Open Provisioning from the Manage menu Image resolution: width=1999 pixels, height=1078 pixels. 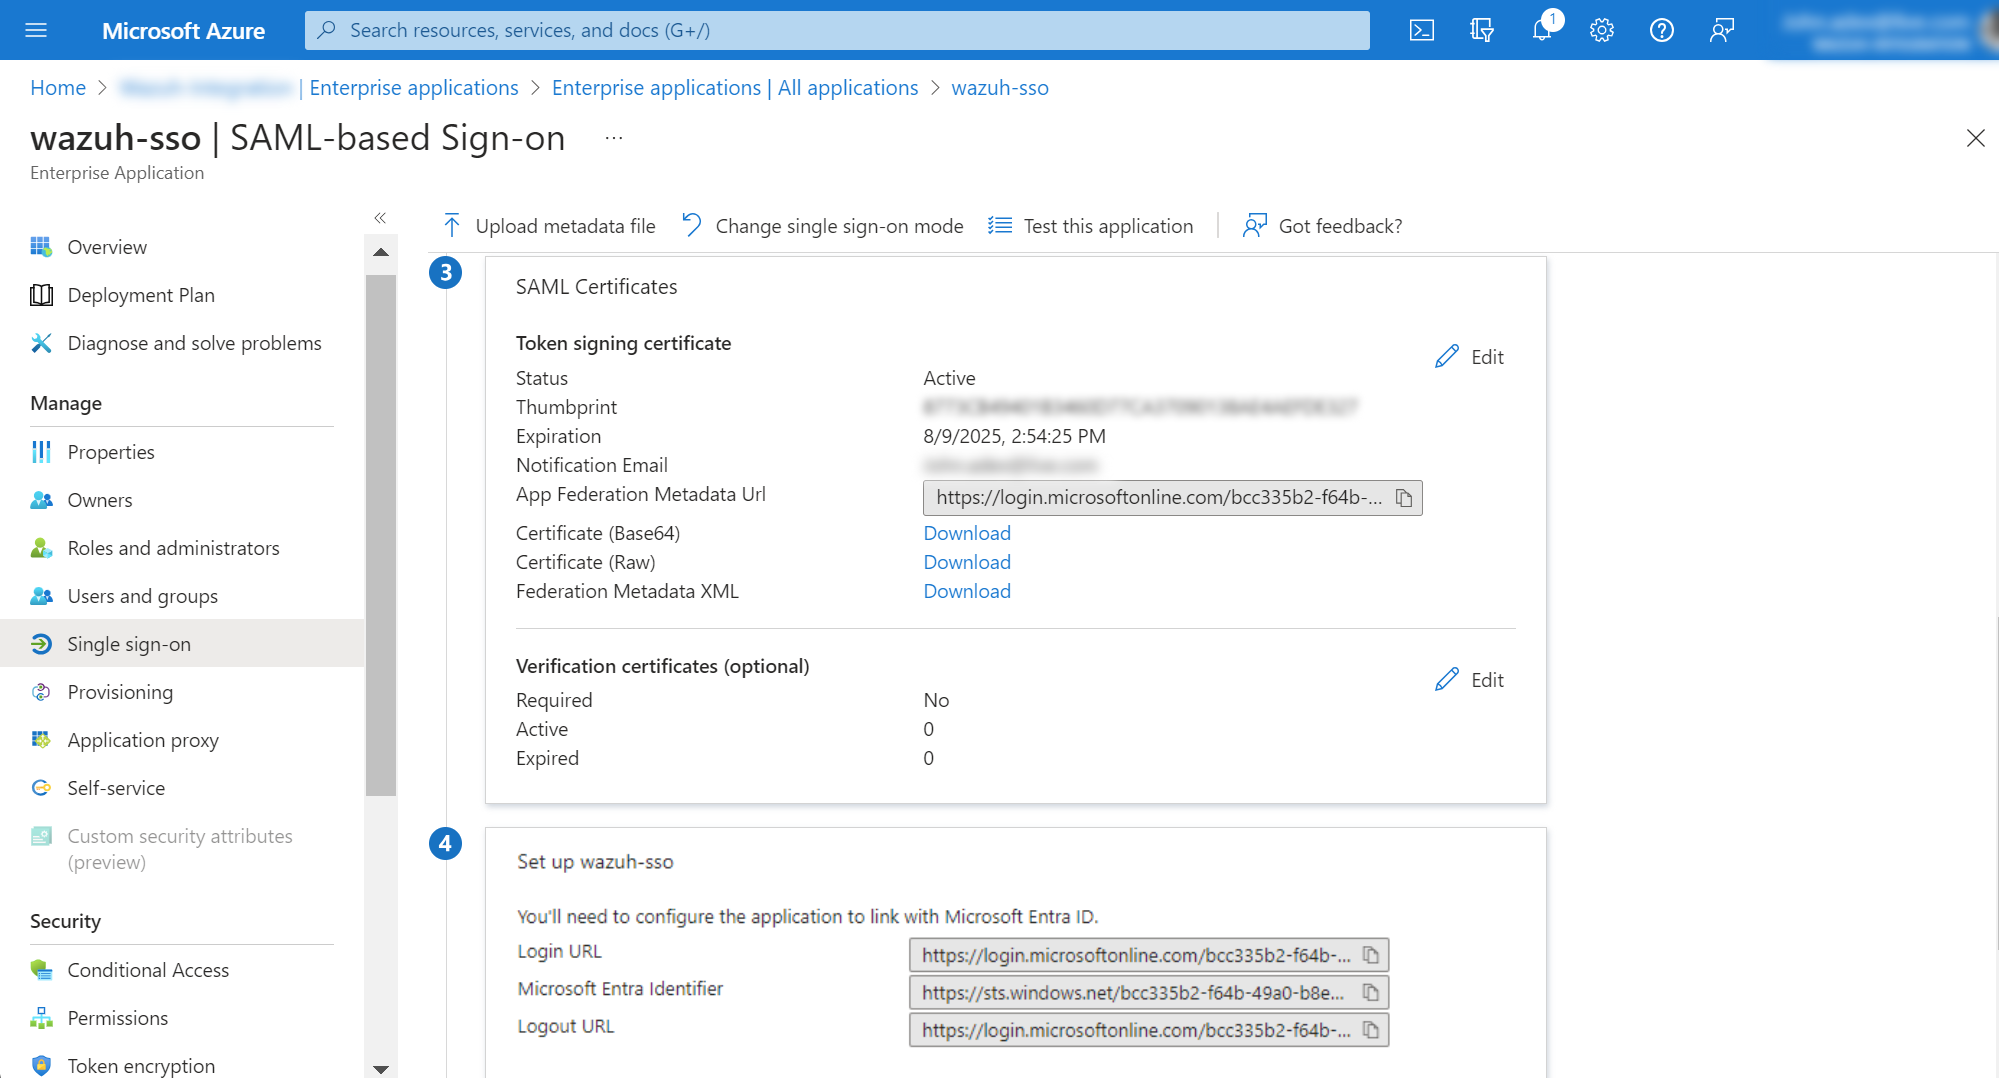[120, 692]
